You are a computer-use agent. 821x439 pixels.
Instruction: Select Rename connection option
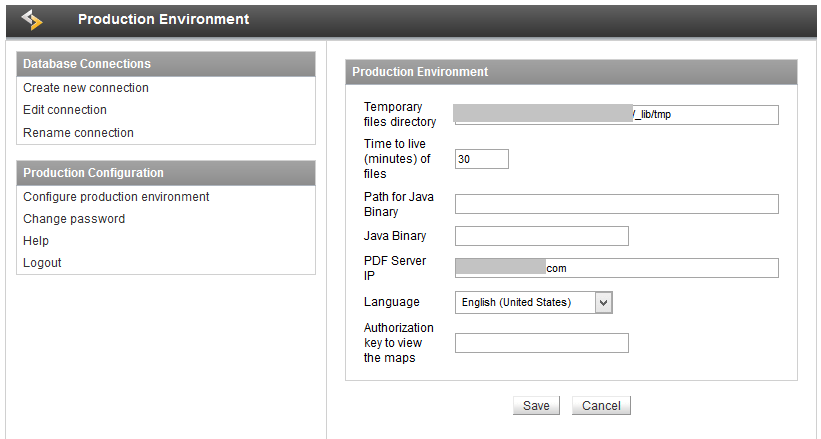[x=78, y=133]
